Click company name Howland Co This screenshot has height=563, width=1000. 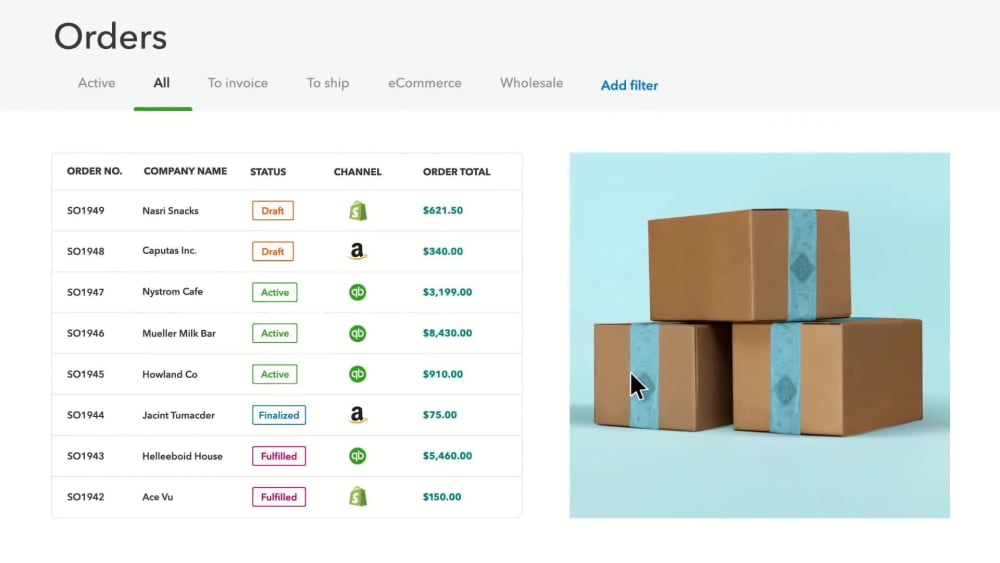pyautogui.click(x=170, y=374)
